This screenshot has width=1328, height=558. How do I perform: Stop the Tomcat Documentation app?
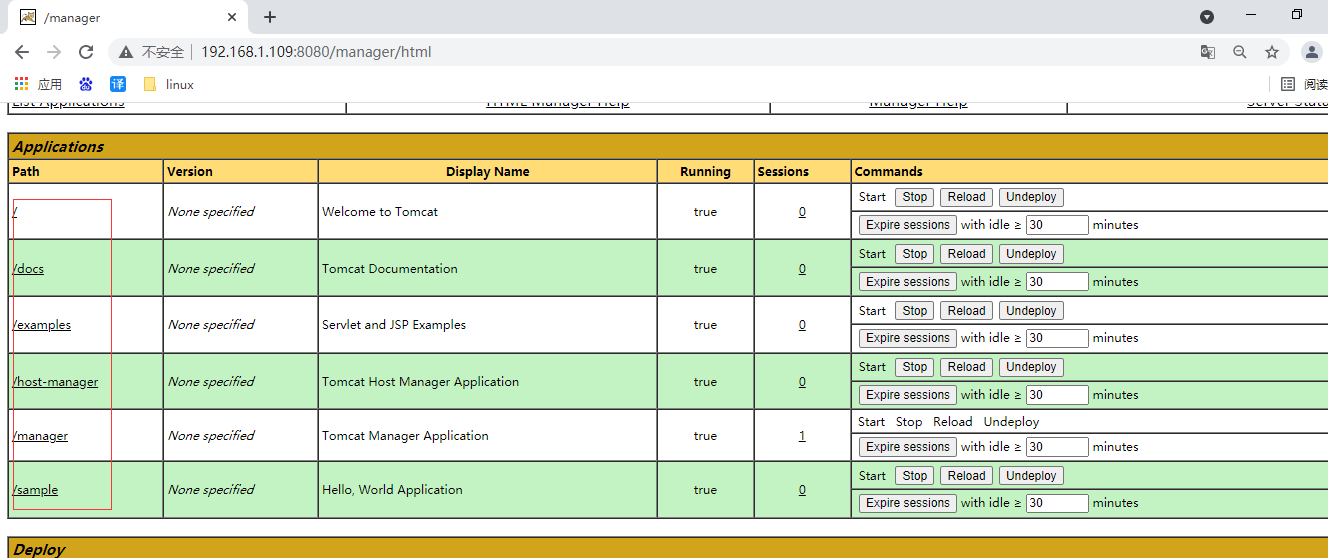[x=915, y=254]
